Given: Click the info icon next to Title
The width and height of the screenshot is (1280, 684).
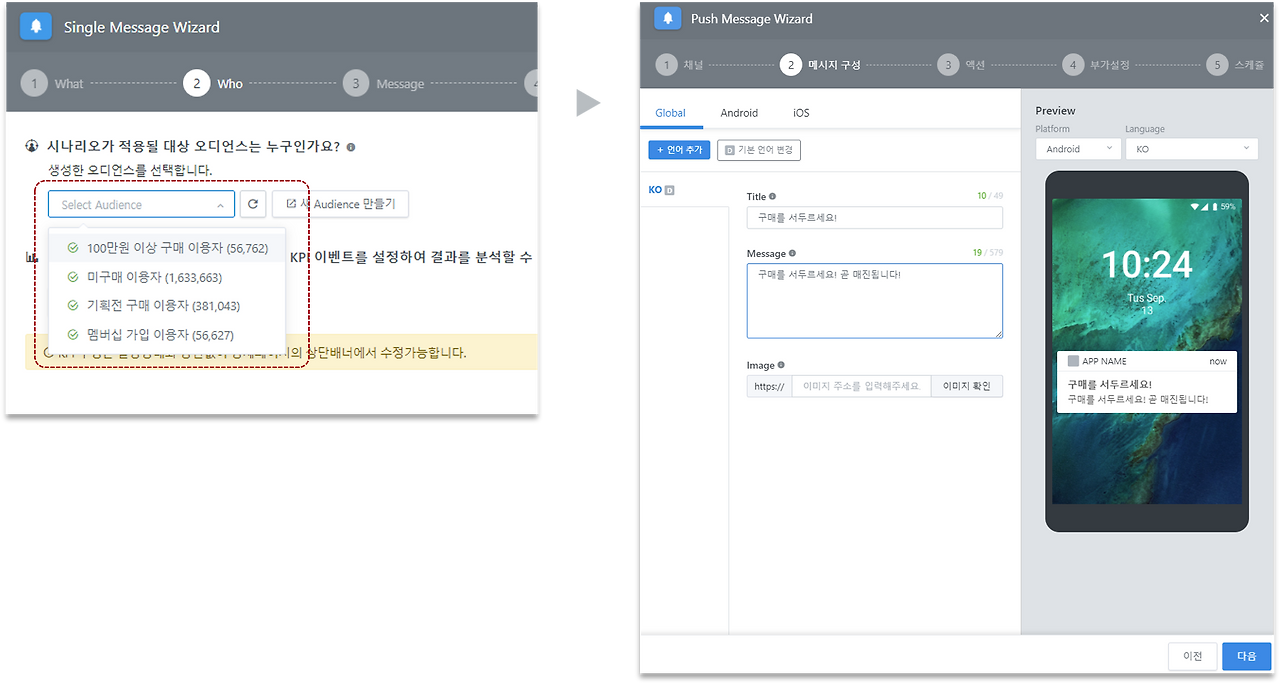Looking at the screenshot, I should coord(772,197).
